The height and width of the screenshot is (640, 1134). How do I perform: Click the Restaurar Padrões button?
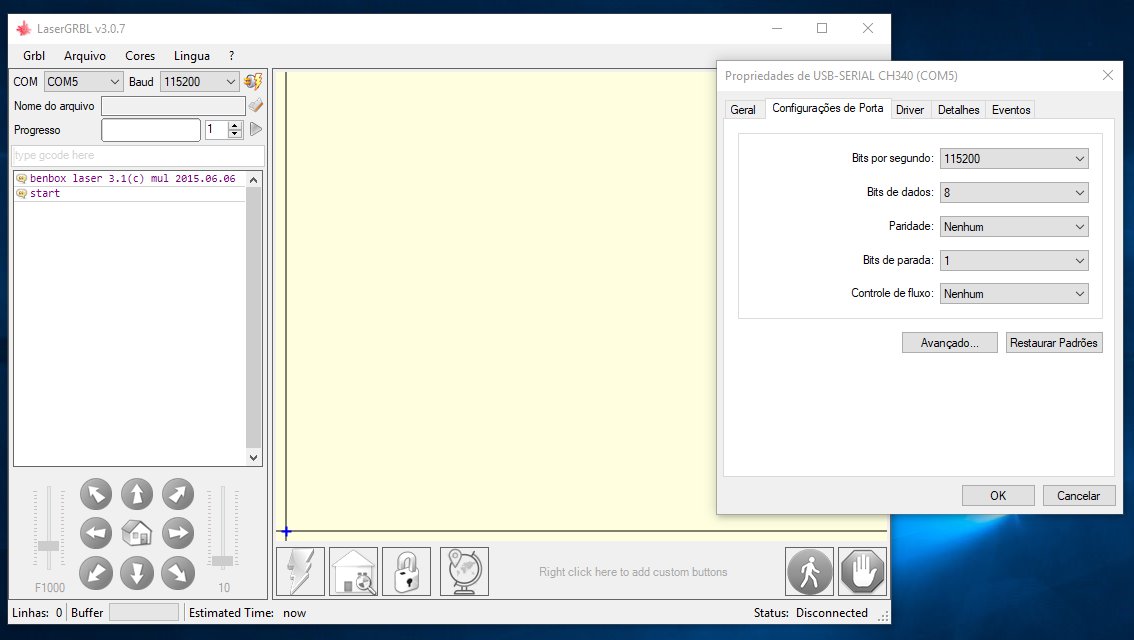[1054, 343]
